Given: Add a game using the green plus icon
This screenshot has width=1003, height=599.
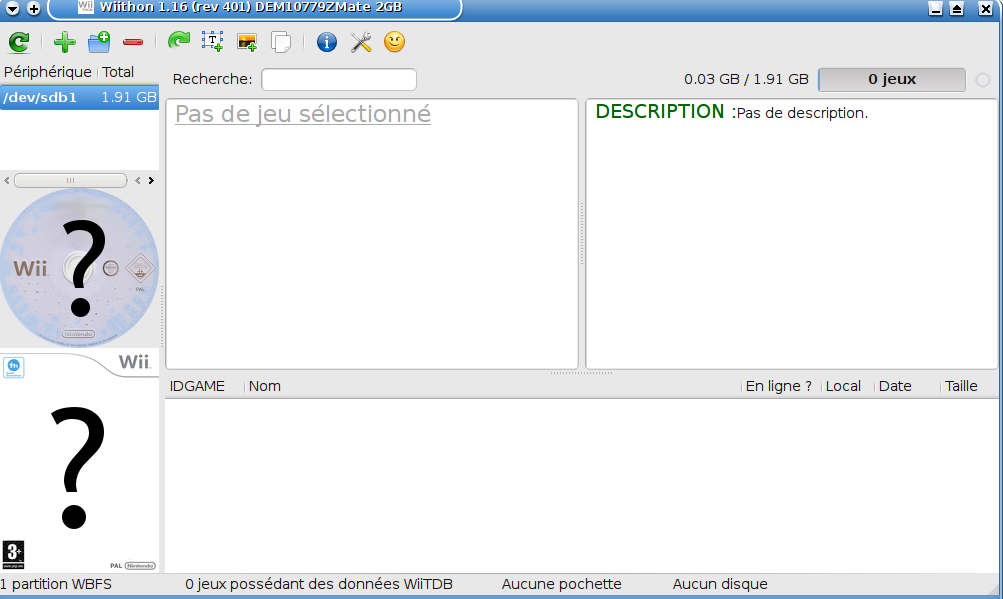Looking at the screenshot, I should click(64, 42).
